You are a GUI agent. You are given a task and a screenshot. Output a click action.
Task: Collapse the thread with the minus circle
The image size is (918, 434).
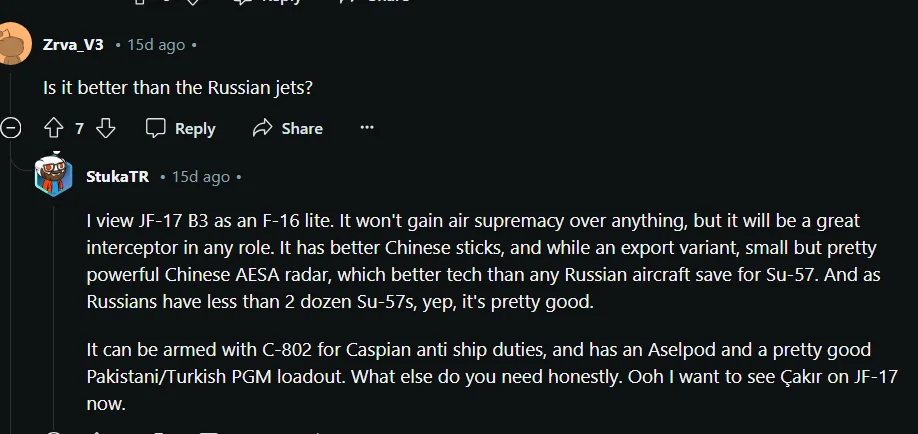(x=11, y=128)
